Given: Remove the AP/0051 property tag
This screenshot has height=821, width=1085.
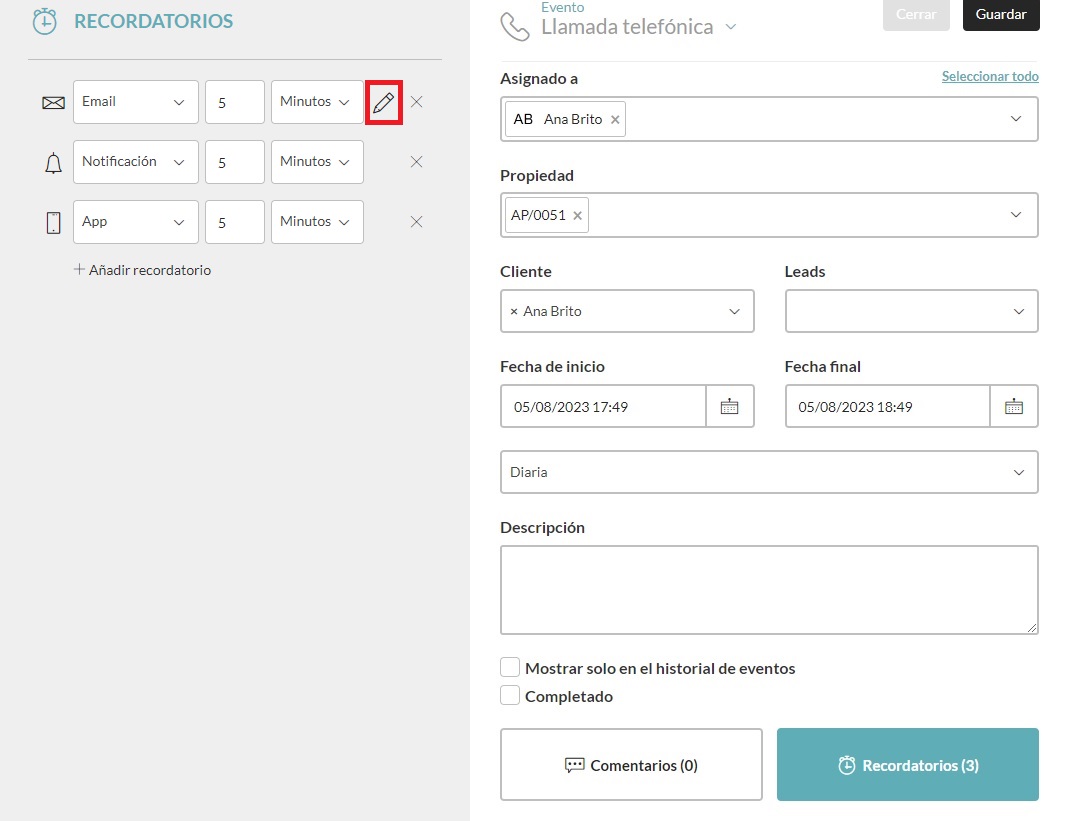Looking at the screenshot, I should coord(577,215).
